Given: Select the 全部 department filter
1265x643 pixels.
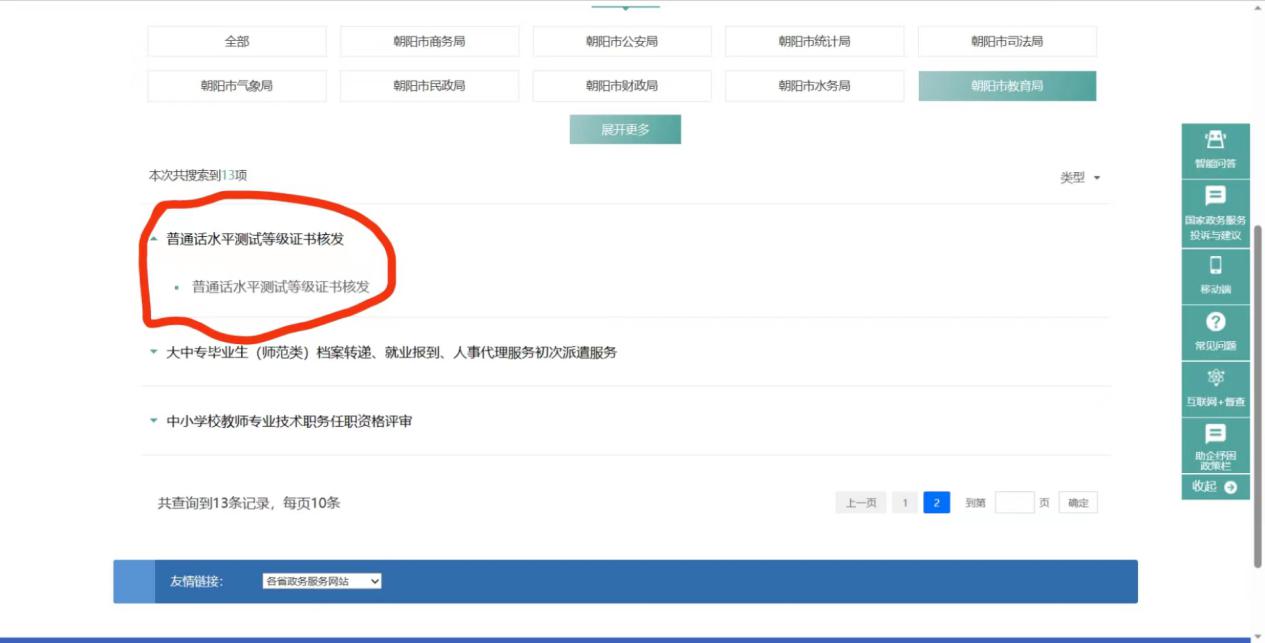Looking at the screenshot, I should point(237,42).
